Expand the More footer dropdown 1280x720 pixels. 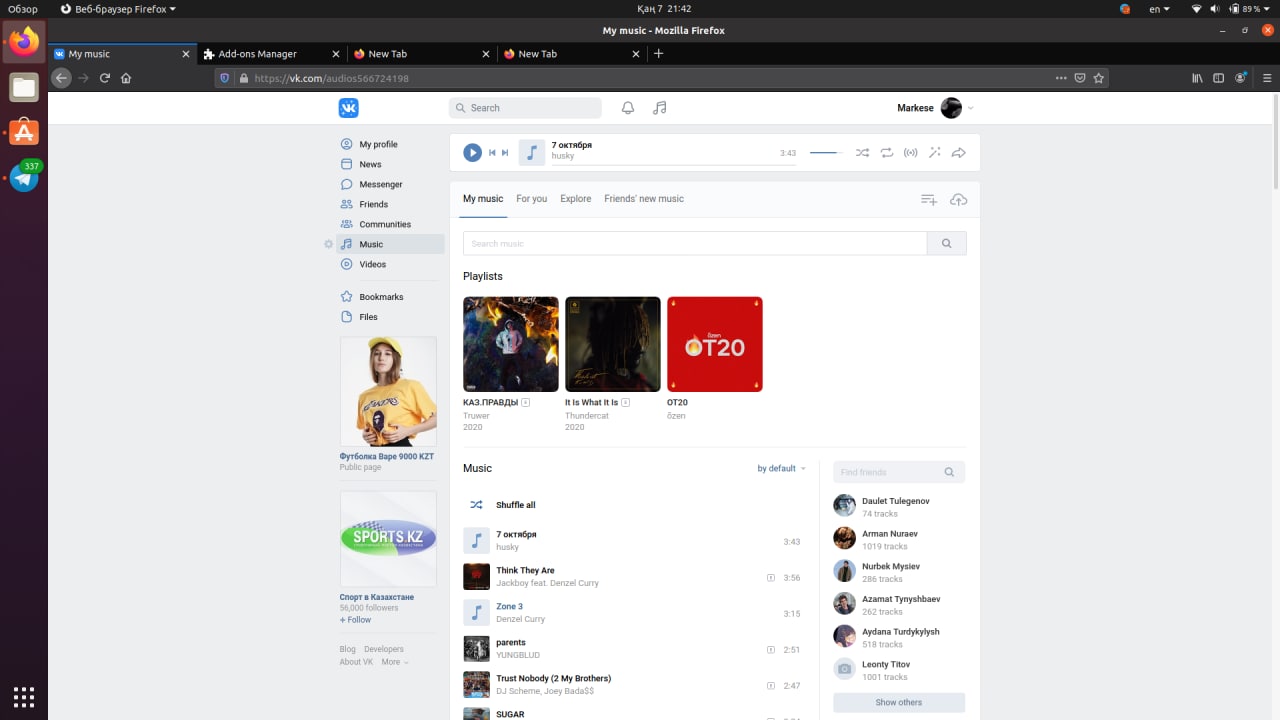pos(395,662)
